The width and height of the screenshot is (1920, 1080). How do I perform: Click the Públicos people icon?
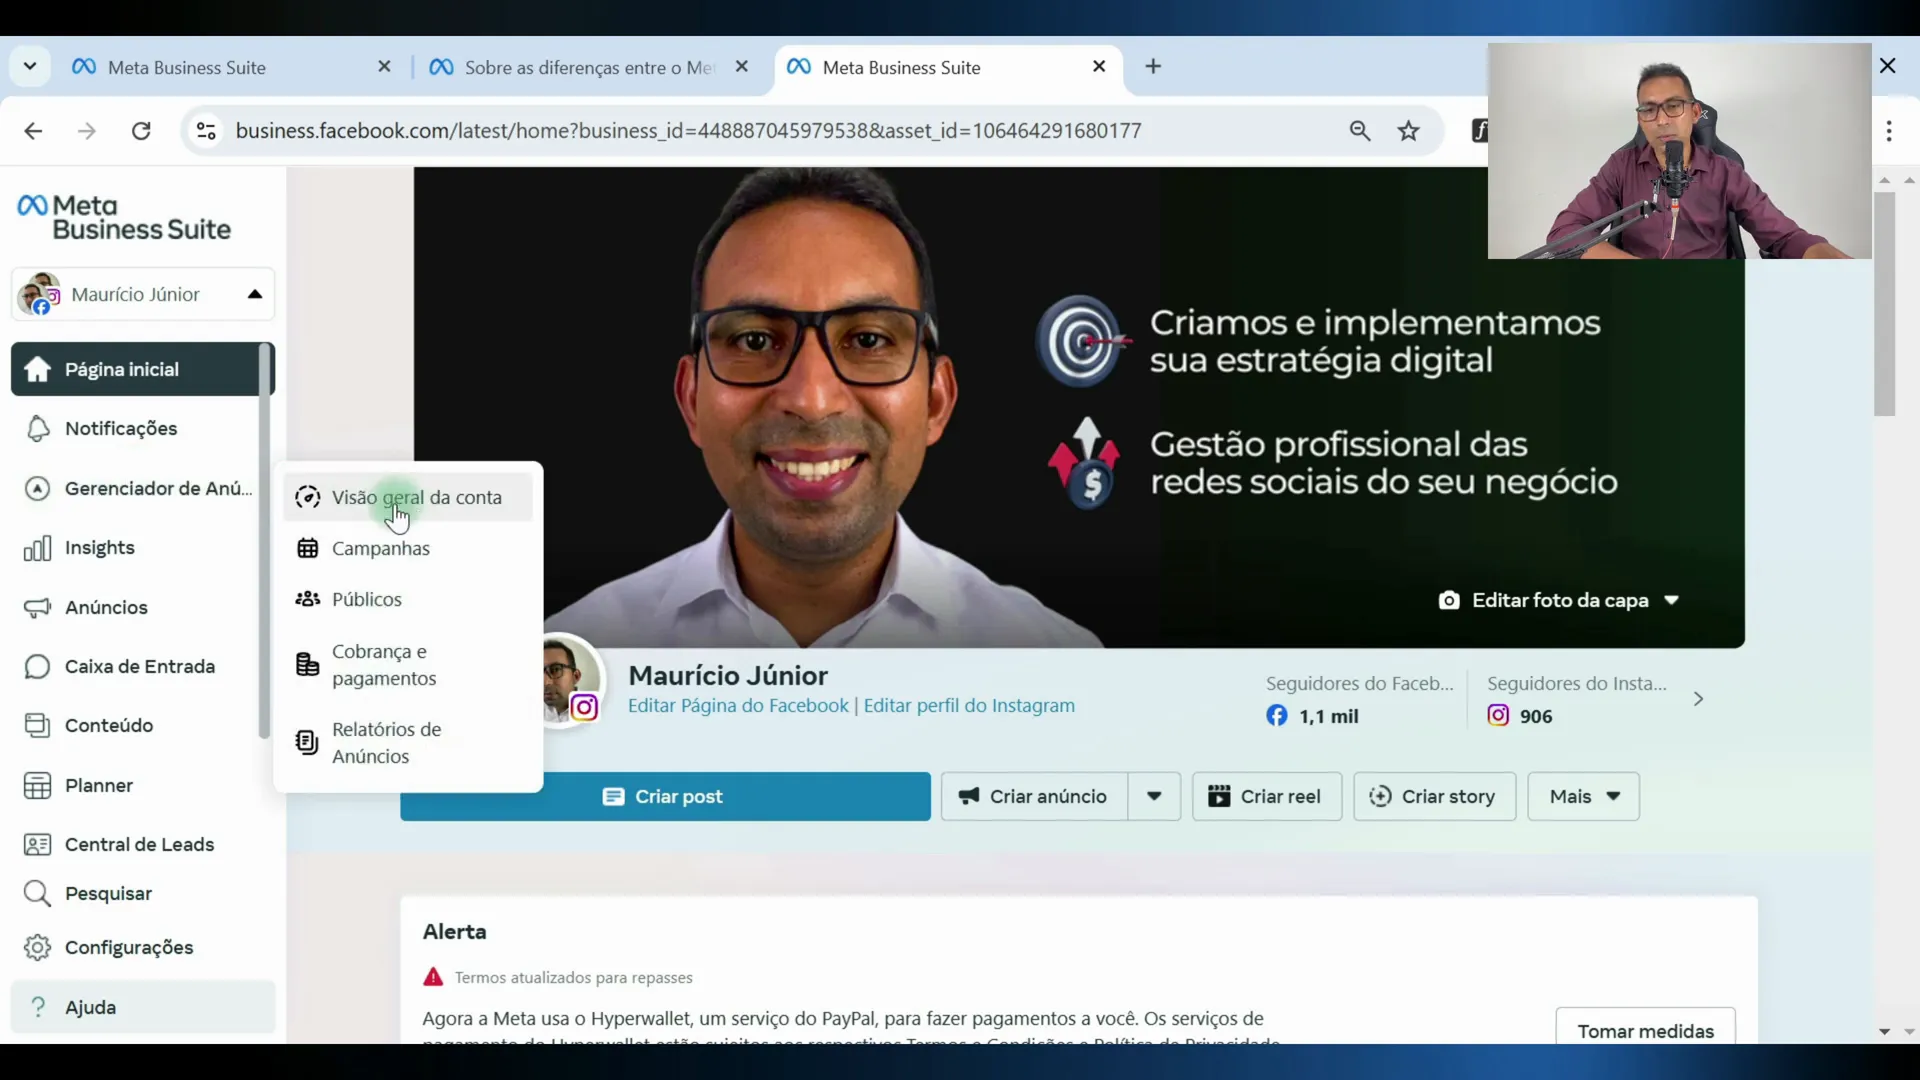308,599
